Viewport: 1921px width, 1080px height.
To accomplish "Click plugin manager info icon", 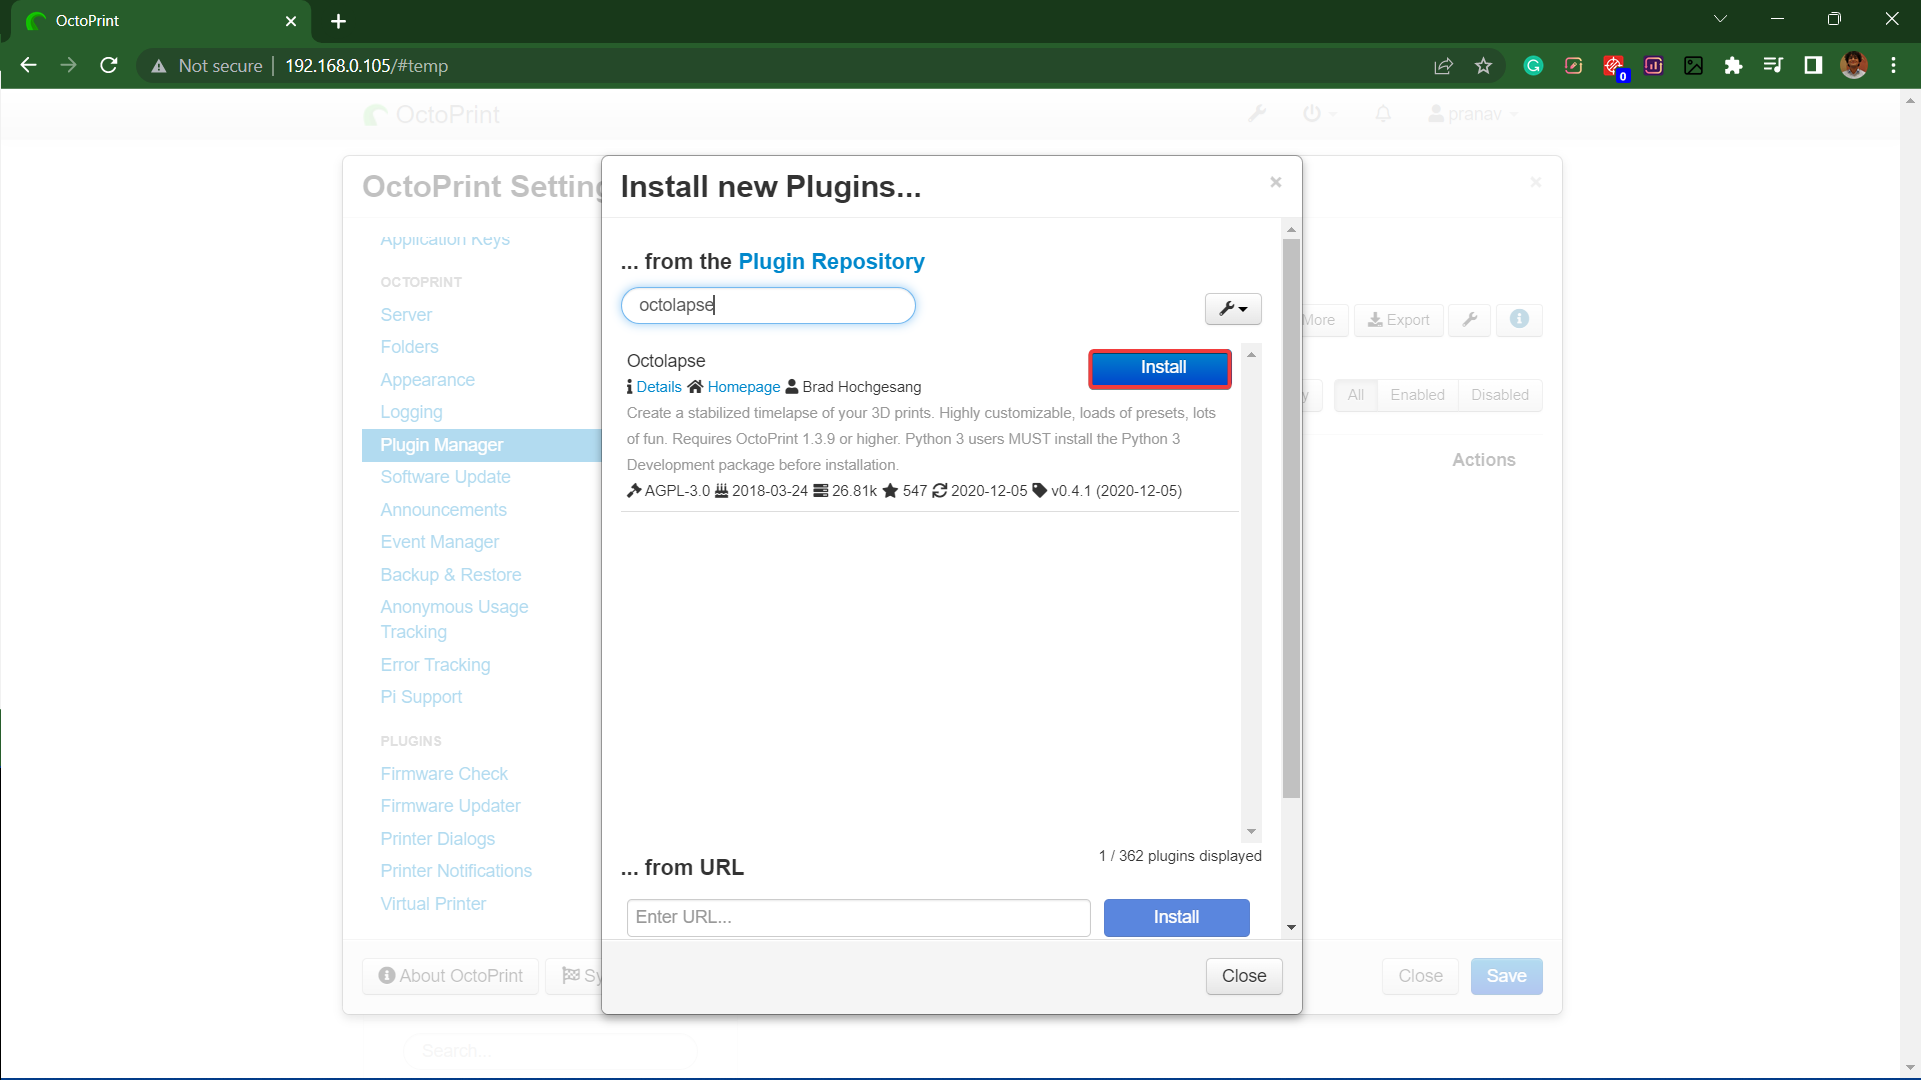I will [1519, 320].
